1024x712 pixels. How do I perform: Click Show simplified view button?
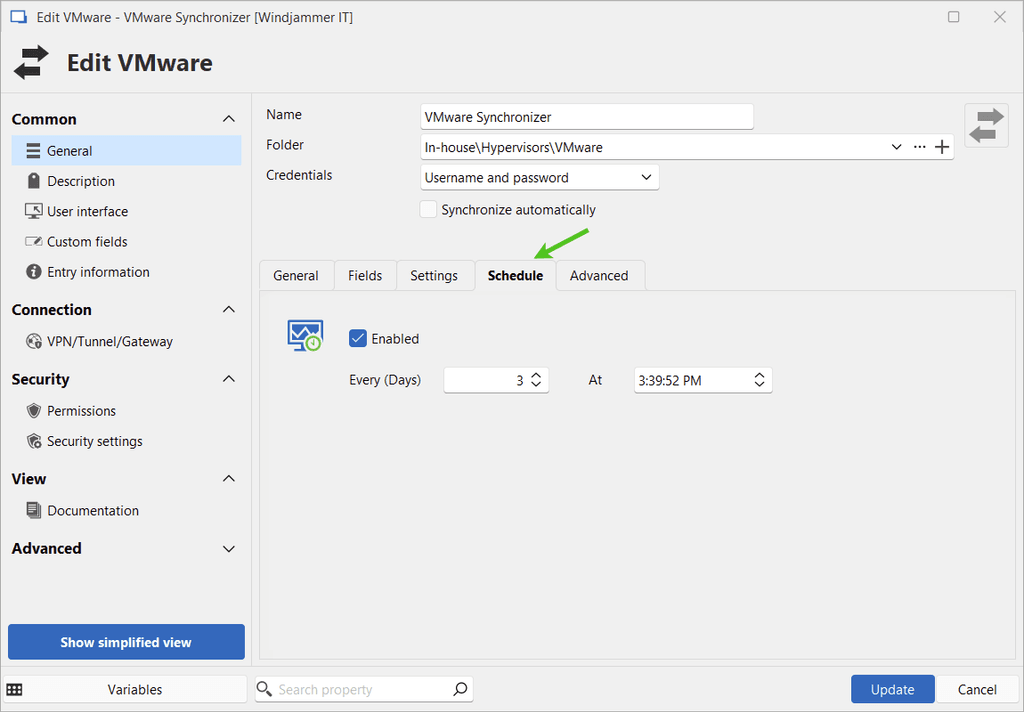(x=126, y=642)
